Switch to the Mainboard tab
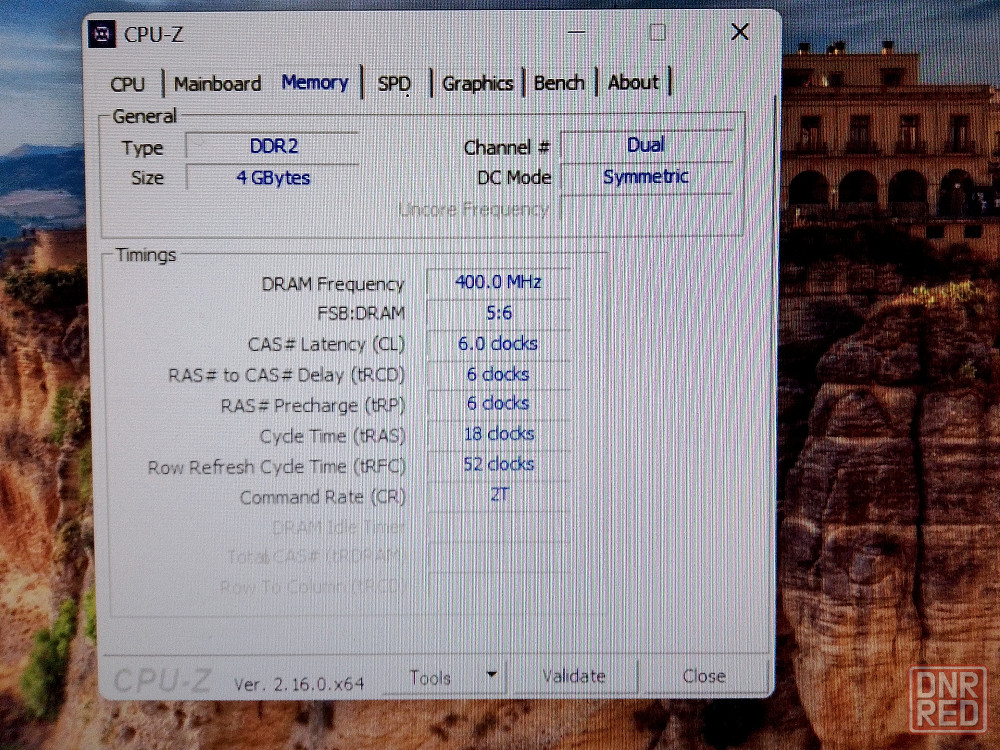 (x=217, y=84)
